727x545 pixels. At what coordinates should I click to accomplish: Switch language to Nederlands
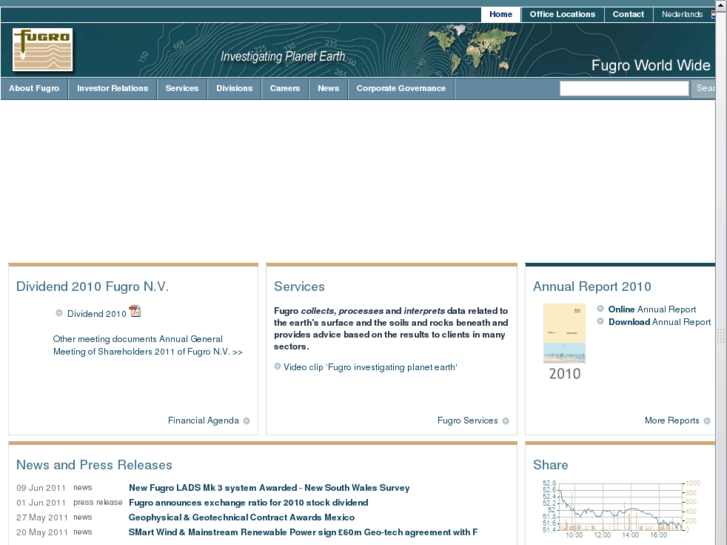click(682, 14)
